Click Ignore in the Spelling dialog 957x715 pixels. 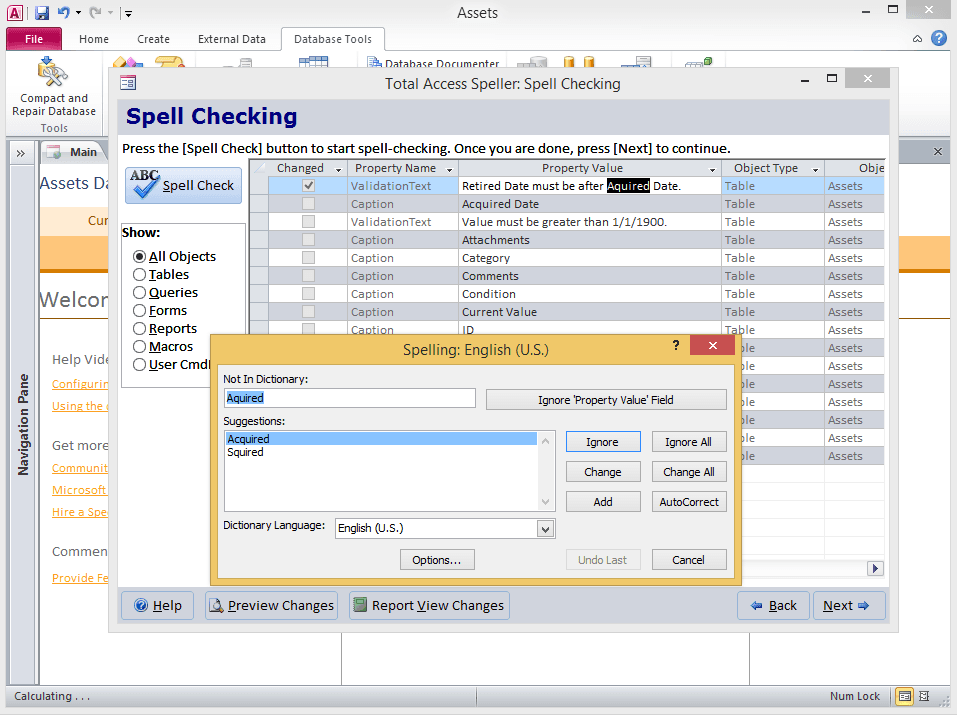[603, 442]
